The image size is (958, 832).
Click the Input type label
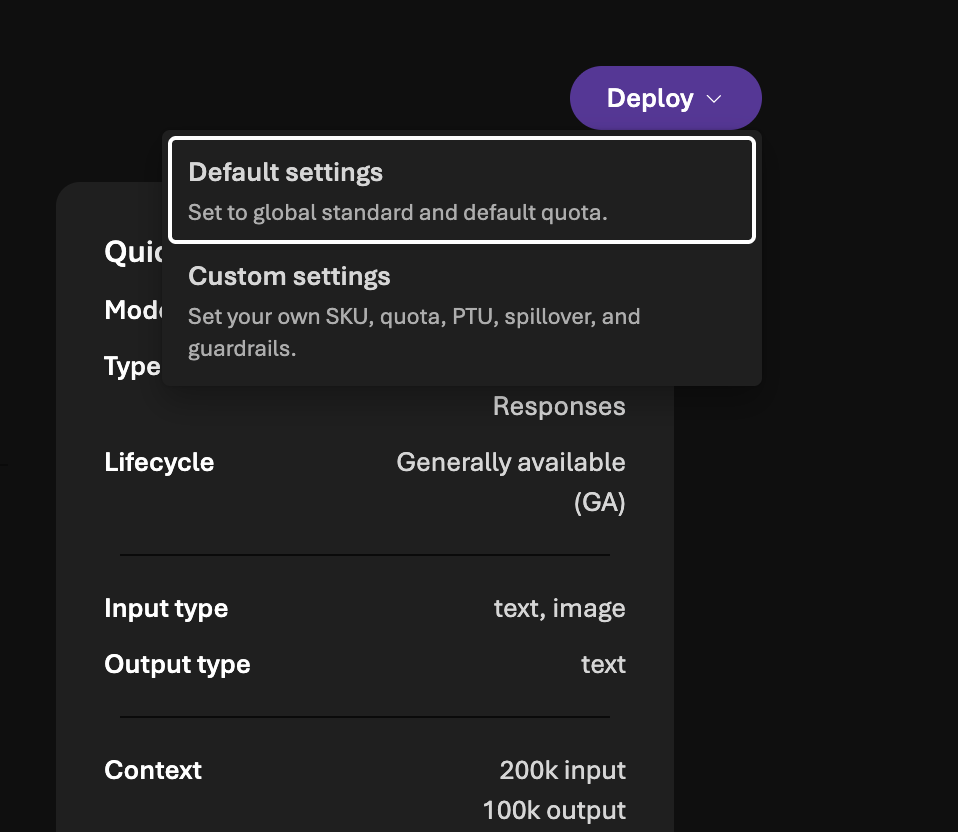click(166, 608)
